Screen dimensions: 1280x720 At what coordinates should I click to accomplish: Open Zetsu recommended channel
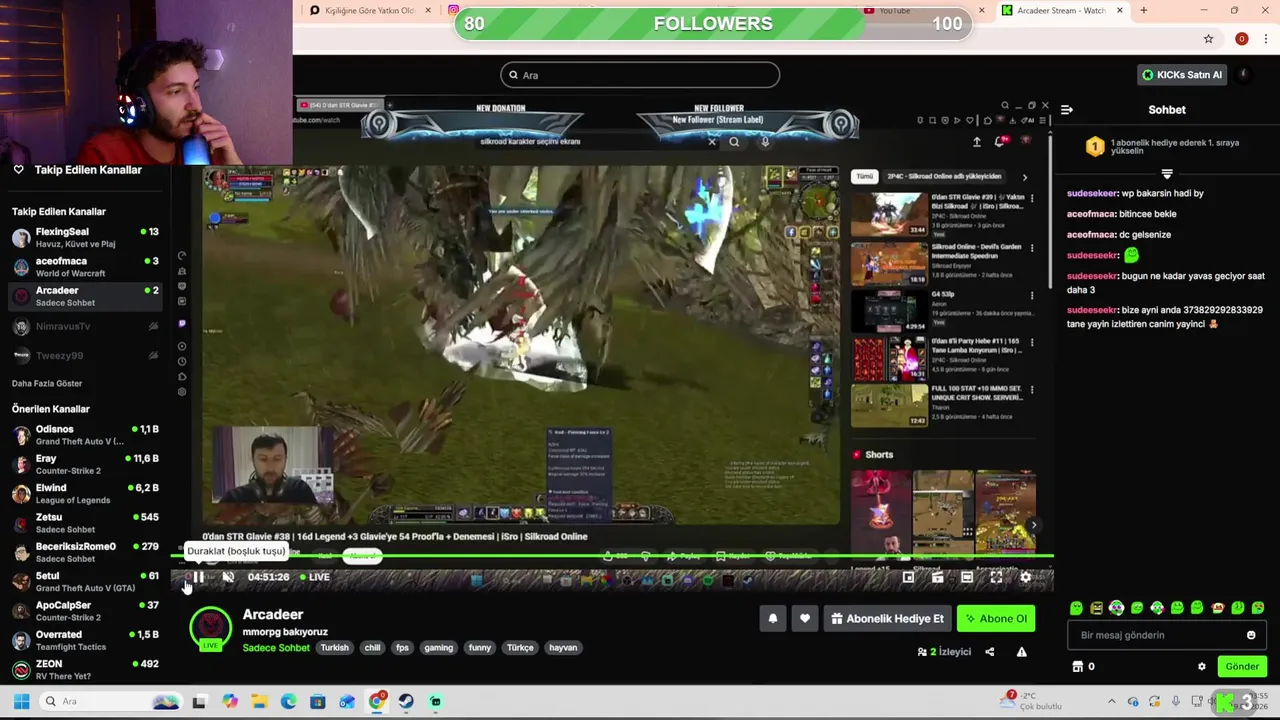(x=85, y=523)
